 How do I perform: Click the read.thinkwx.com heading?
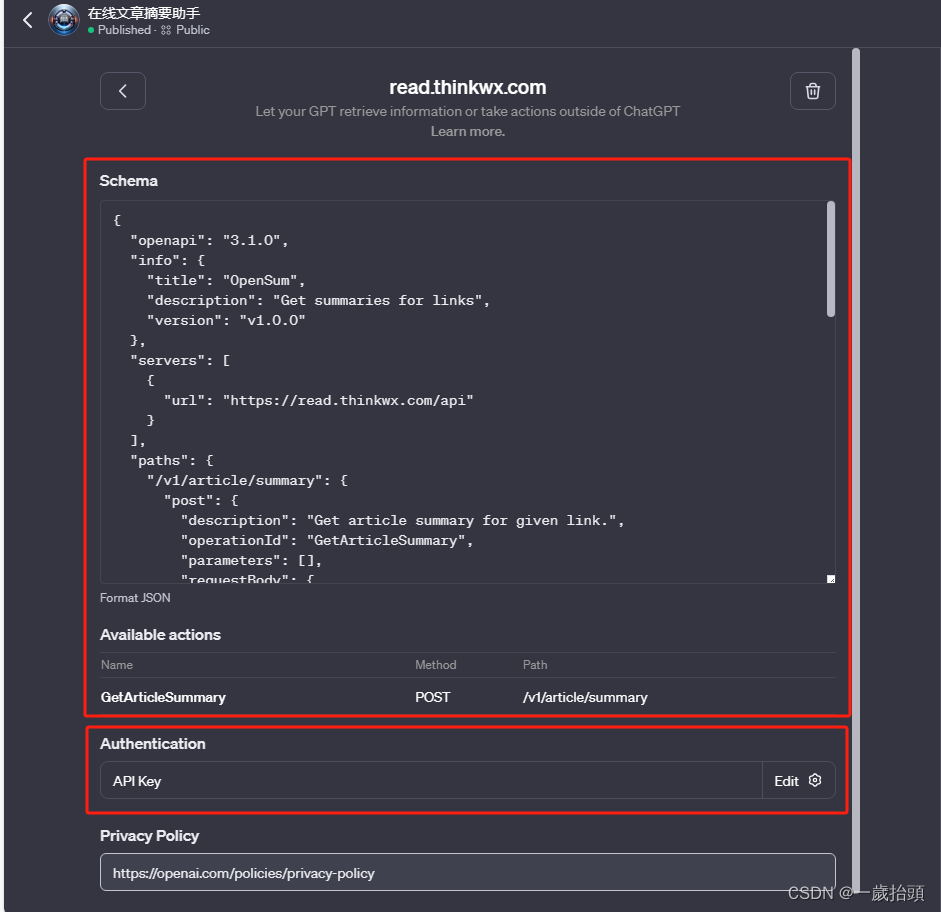[467, 88]
